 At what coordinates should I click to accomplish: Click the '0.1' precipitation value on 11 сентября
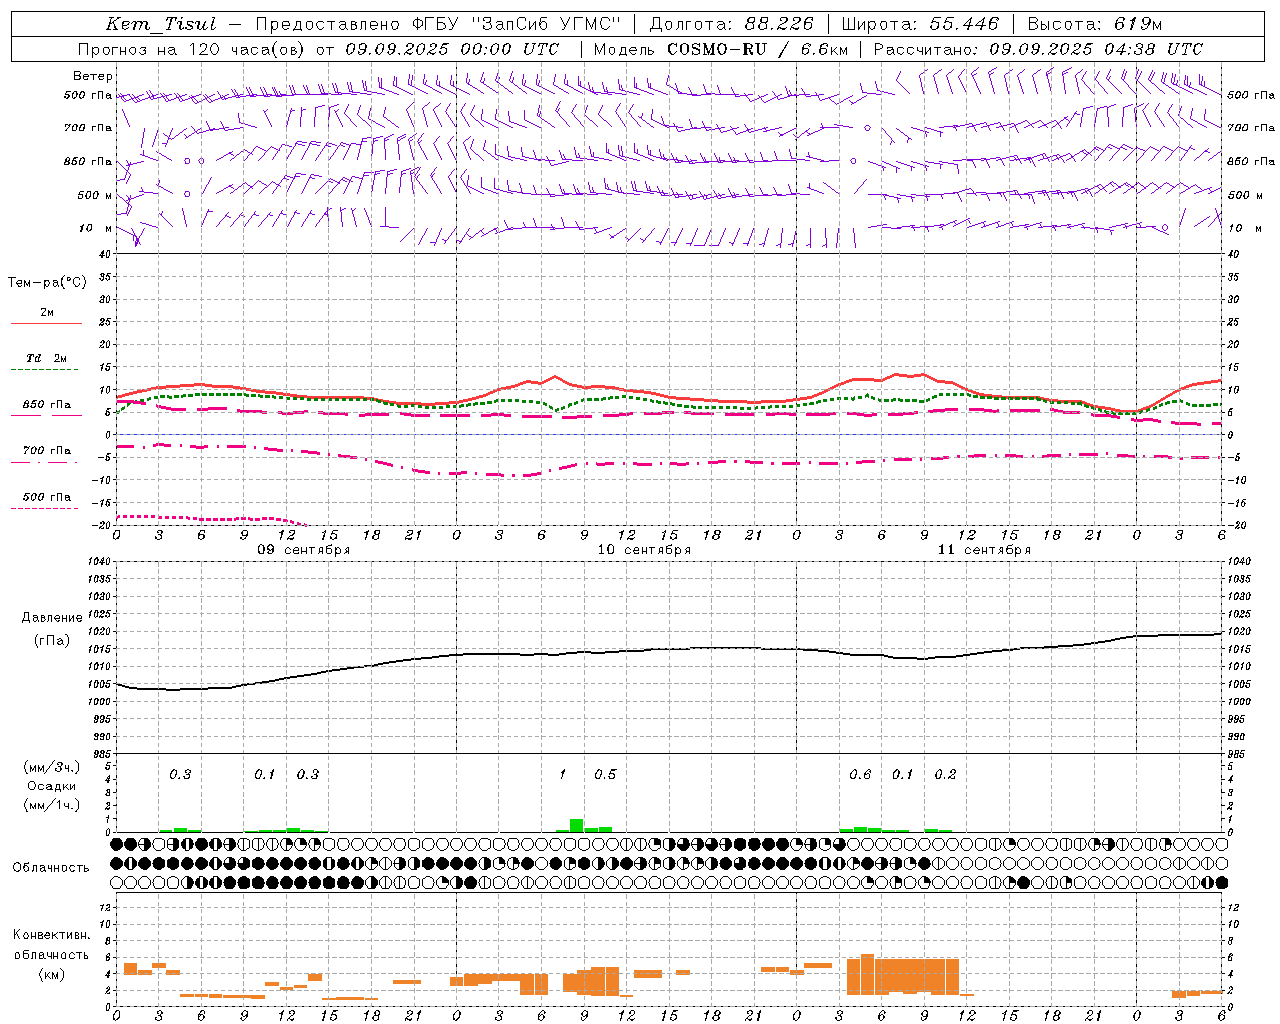(x=902, y=775)
